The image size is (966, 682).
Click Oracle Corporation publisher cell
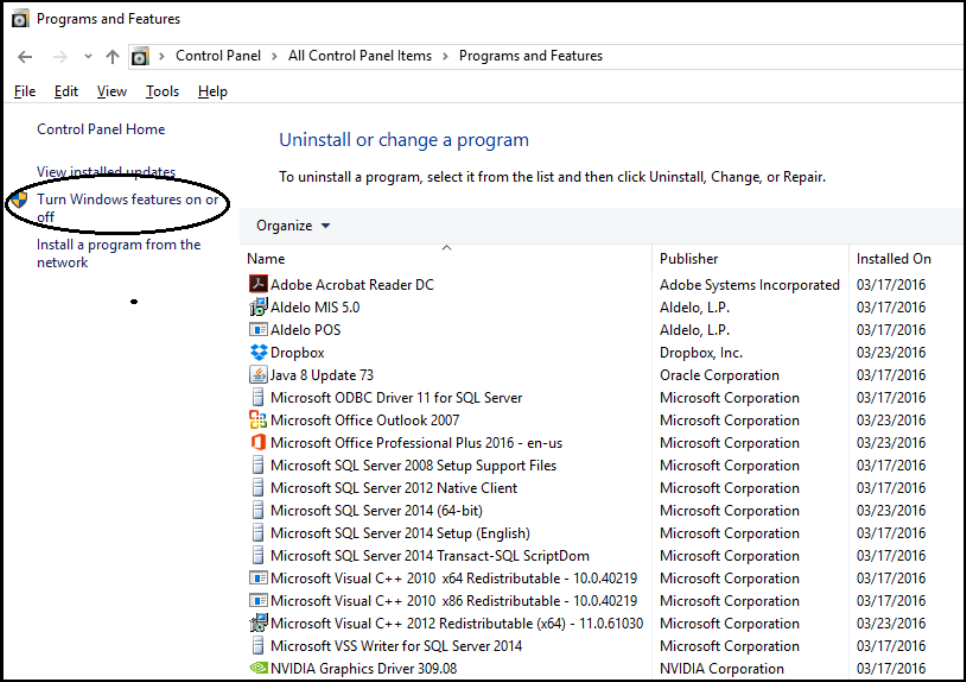719,375
